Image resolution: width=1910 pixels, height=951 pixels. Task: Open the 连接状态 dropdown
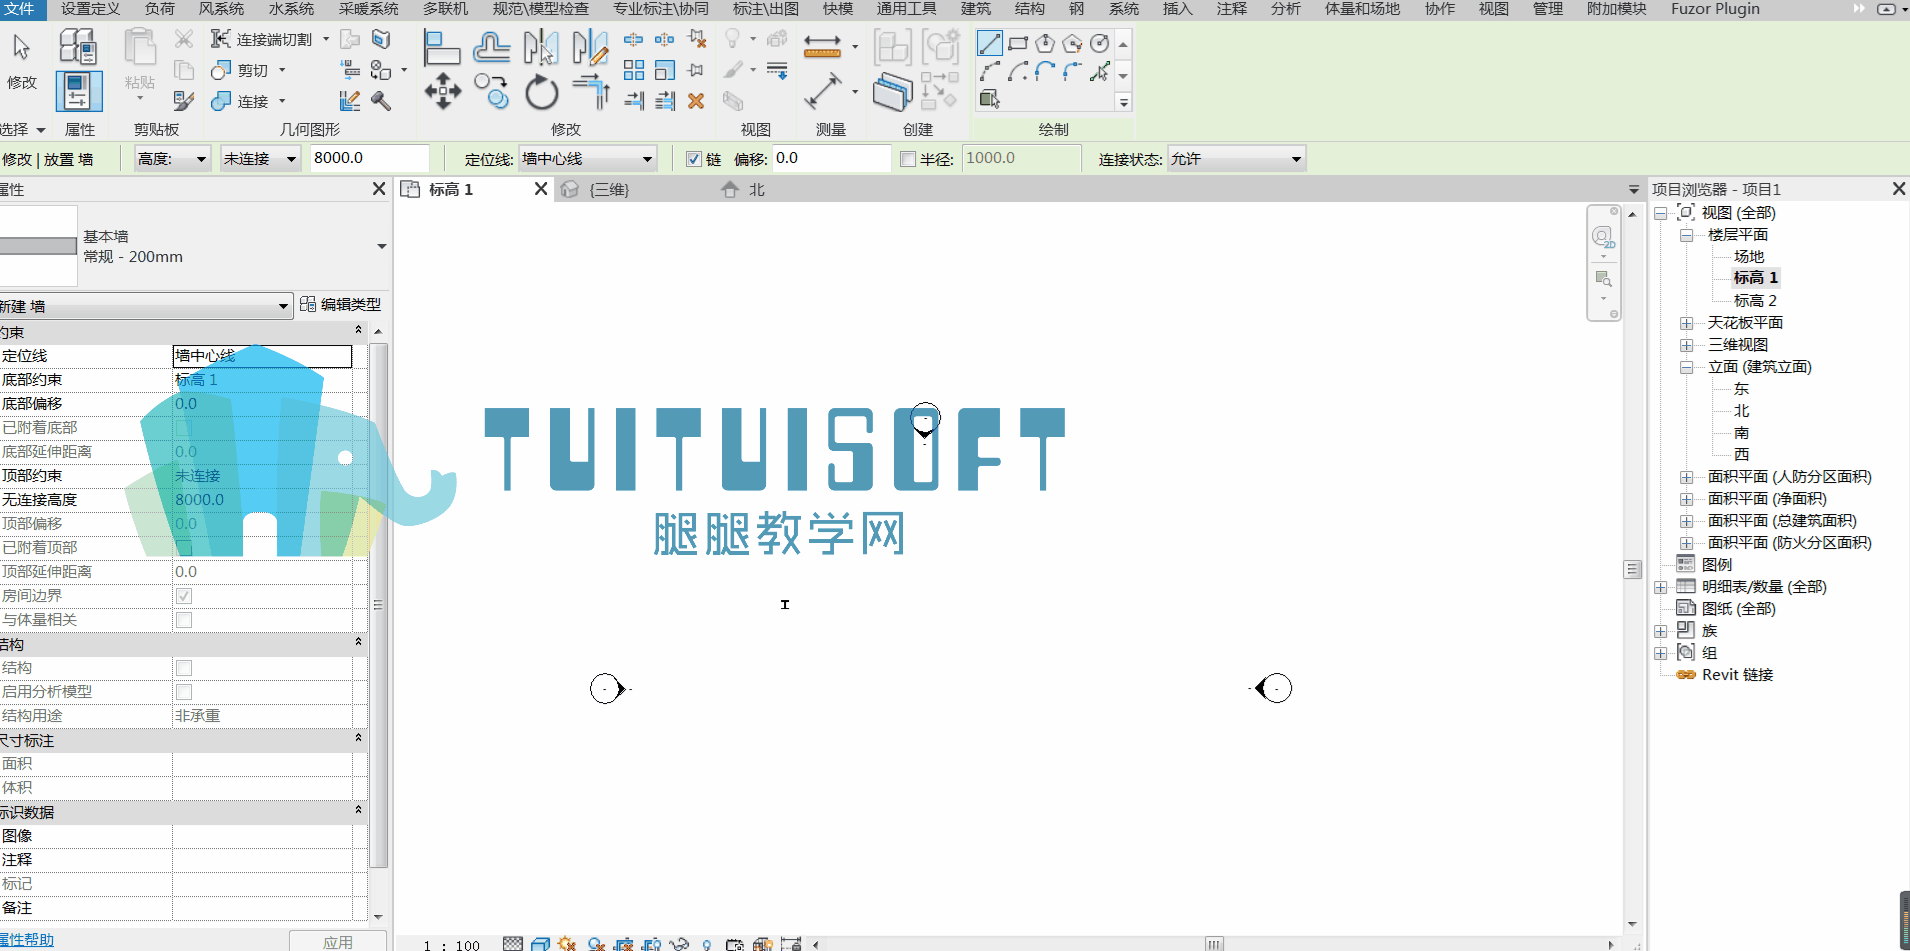click(1236, 159)
